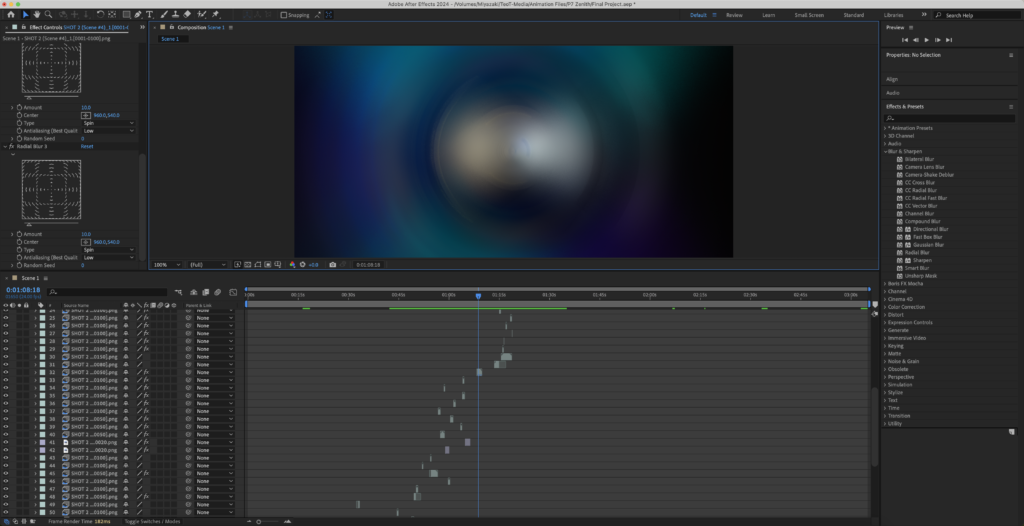
Task: Choose the Pen tool
Action: pyautogui.click(x=137, y=15)
